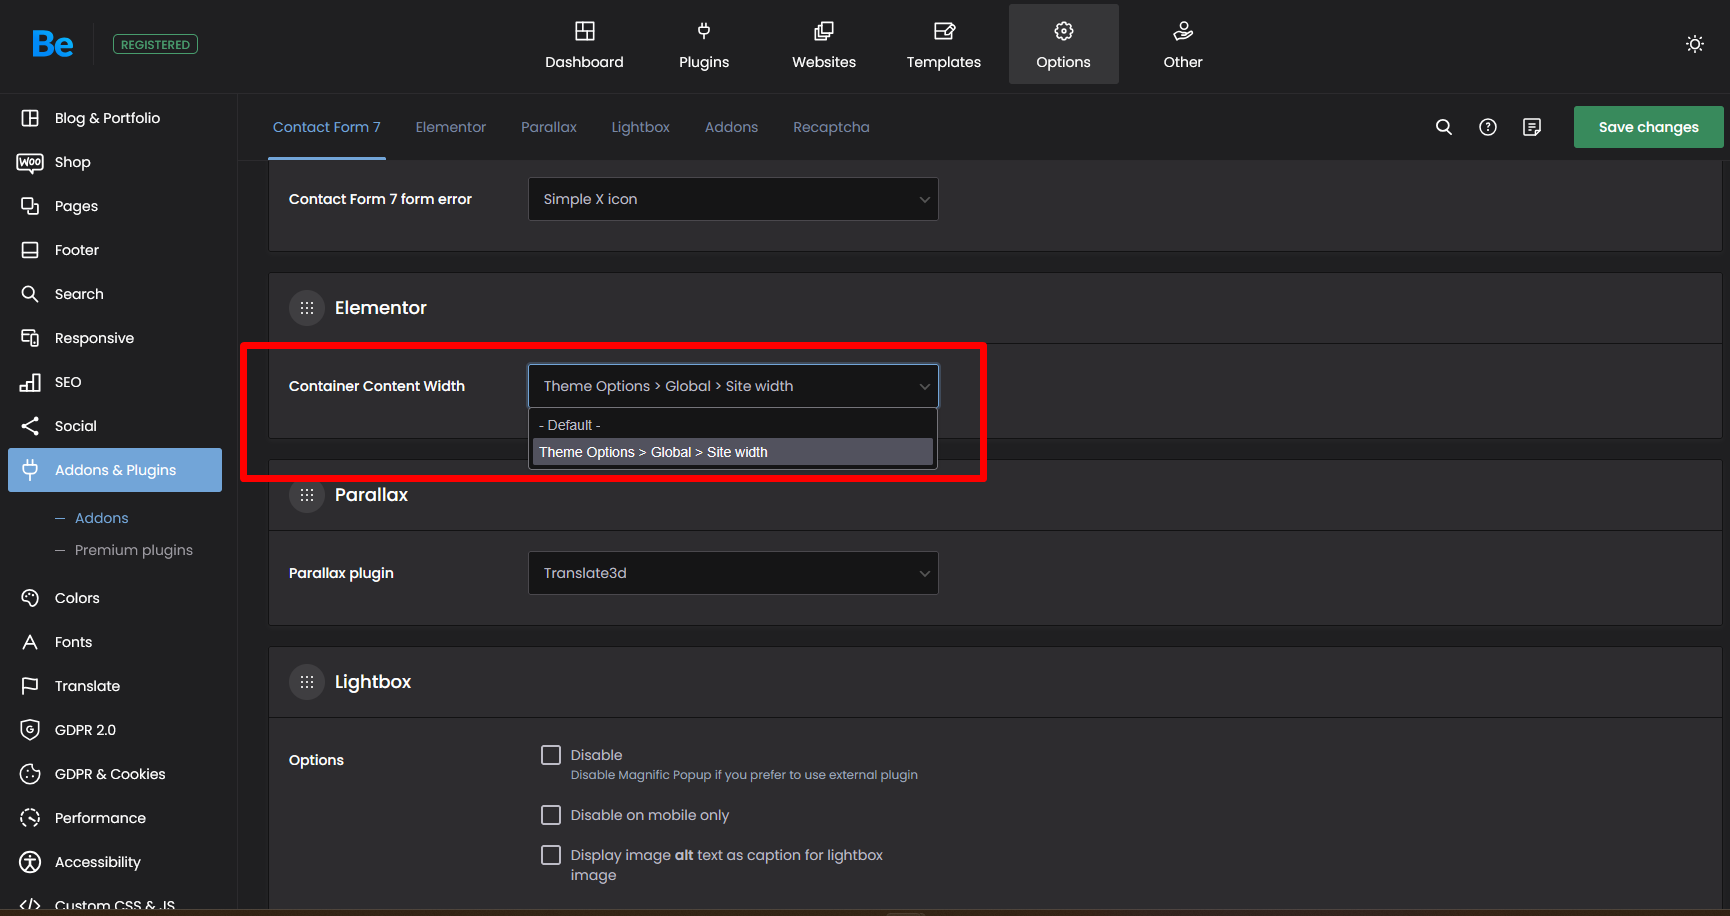Image resolution: width=1730 pixels, height=916 pixels.
Task: Open Premium plugins in the sidebar
Action: (x=133, y=550)
